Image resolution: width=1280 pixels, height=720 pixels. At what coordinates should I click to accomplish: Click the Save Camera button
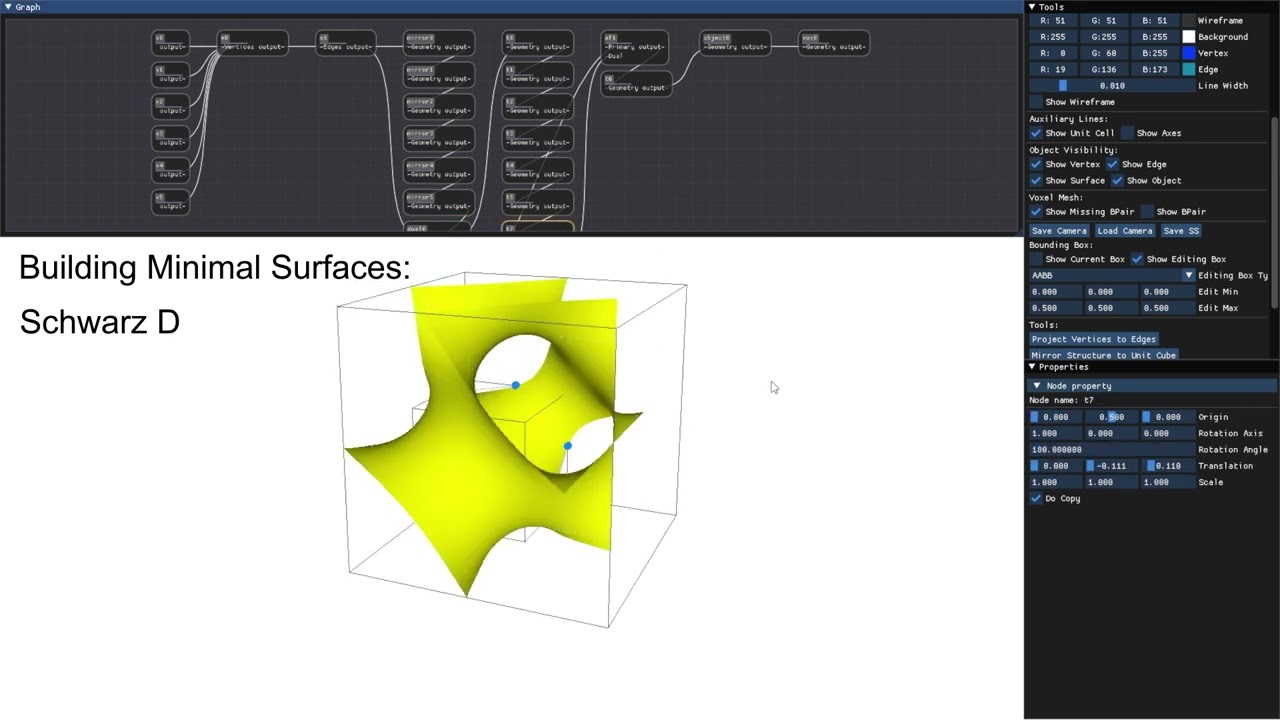pos(1058,231)
